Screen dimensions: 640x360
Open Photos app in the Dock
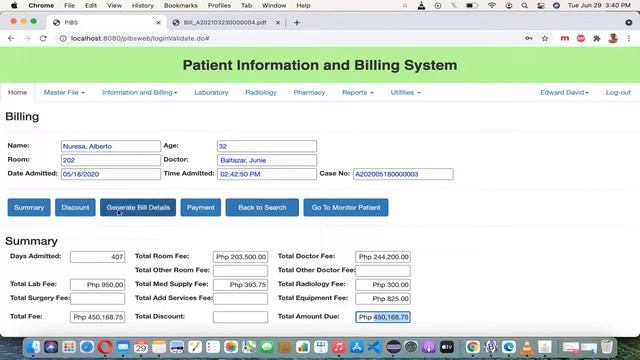(x=231, y=347)
